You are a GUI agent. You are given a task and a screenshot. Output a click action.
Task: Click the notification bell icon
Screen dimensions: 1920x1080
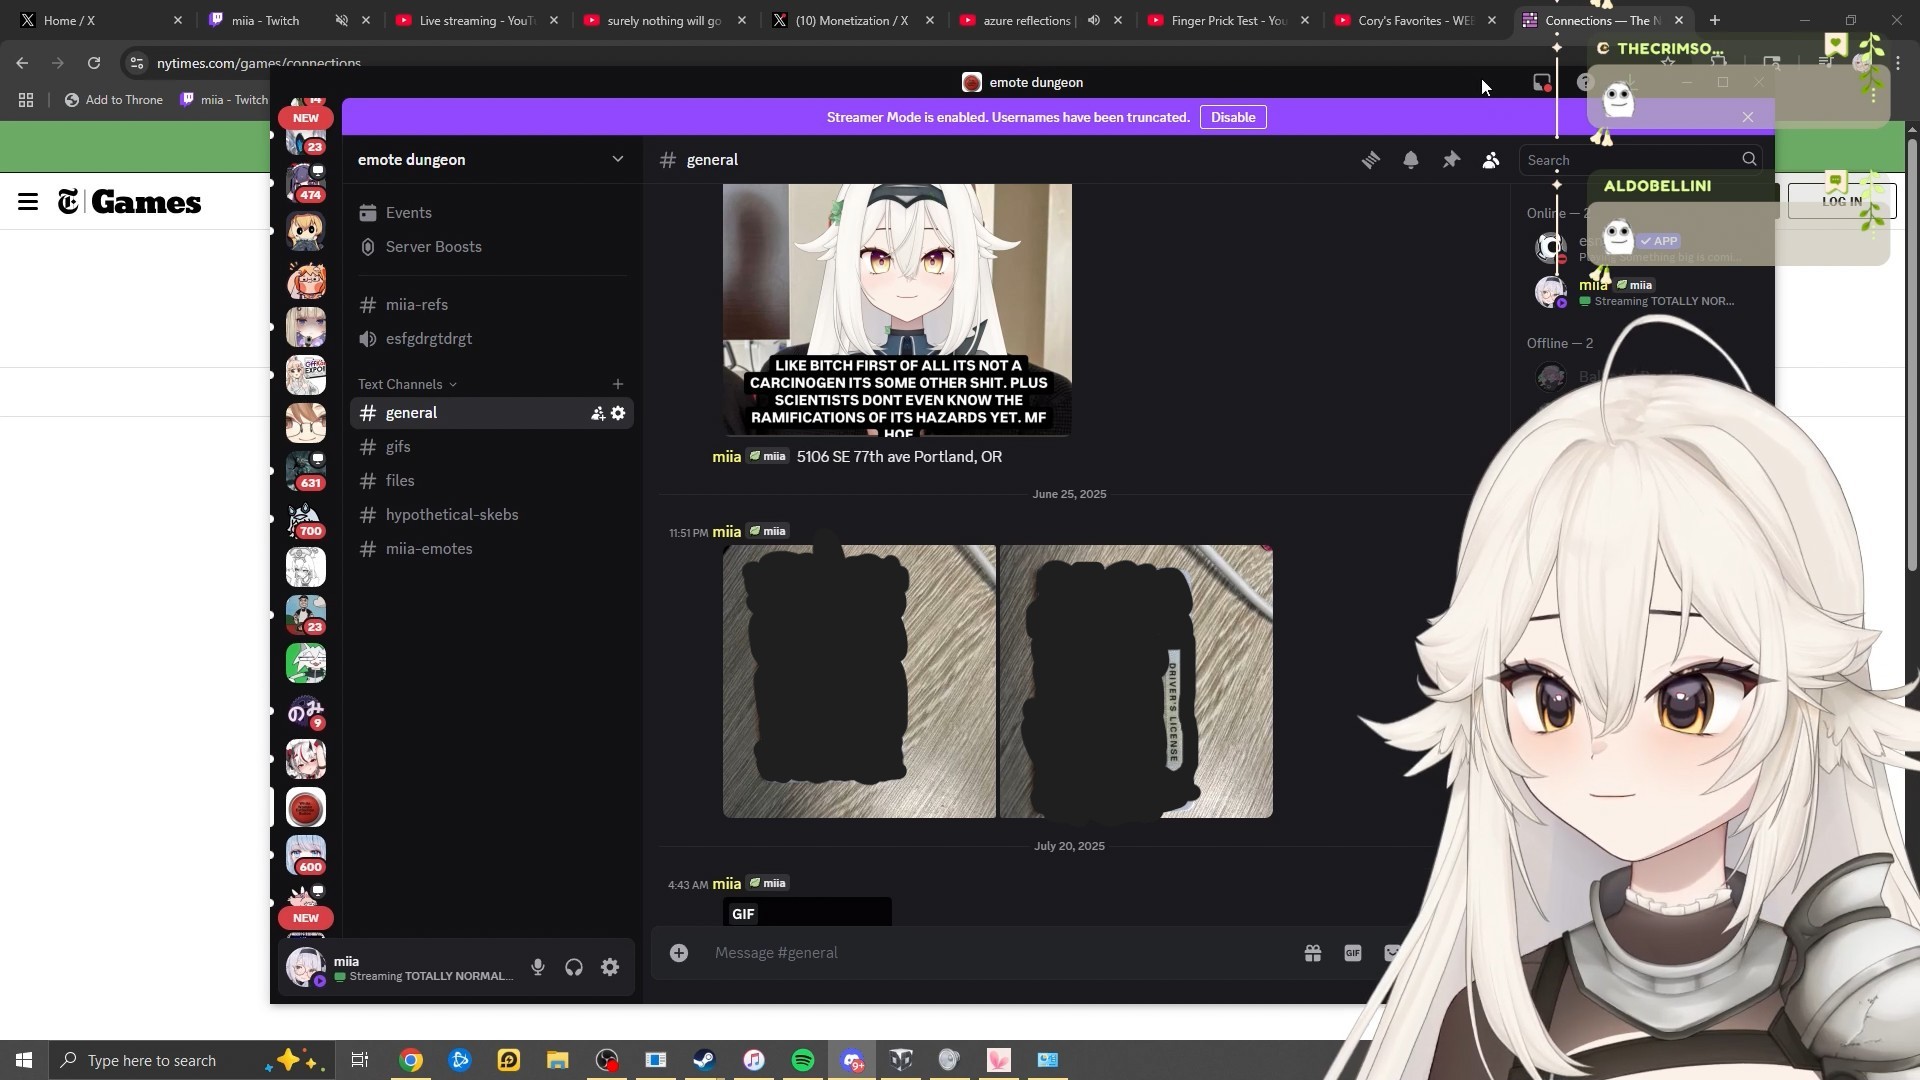(1410, 160)
